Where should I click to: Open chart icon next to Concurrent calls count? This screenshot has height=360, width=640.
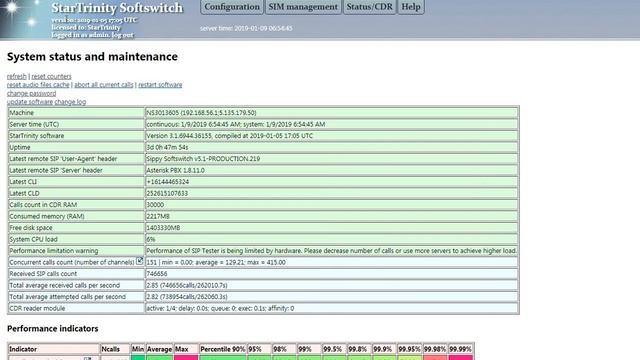140,261
